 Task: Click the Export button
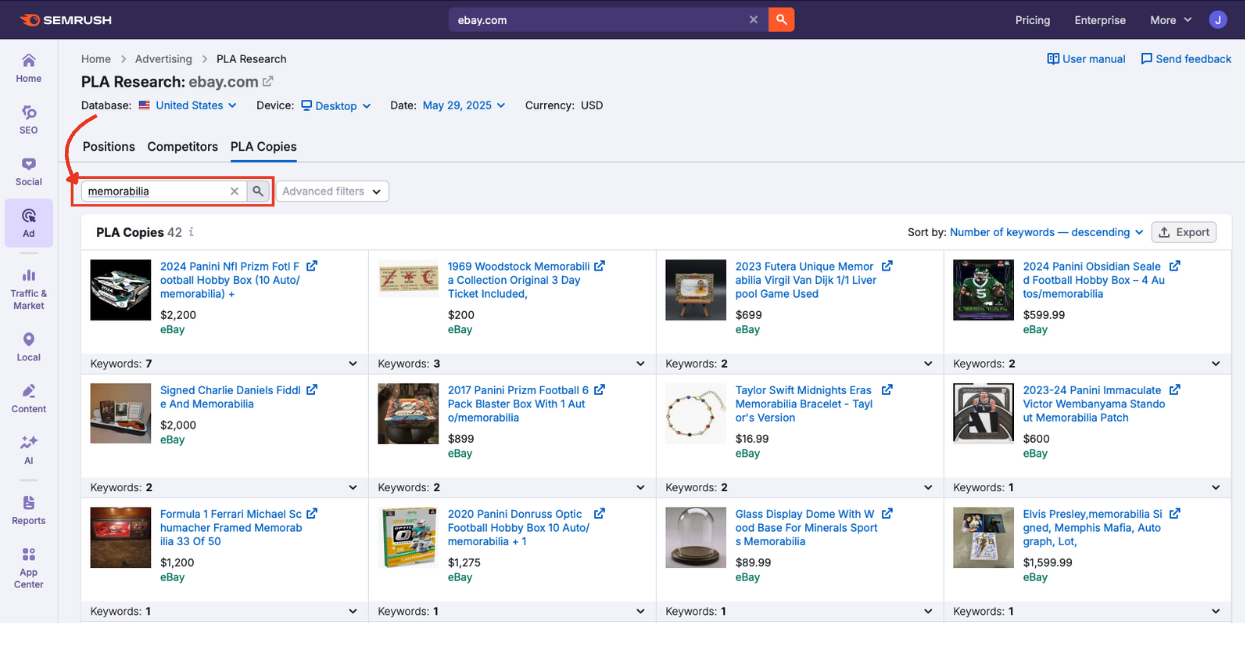click(1184, 231)
